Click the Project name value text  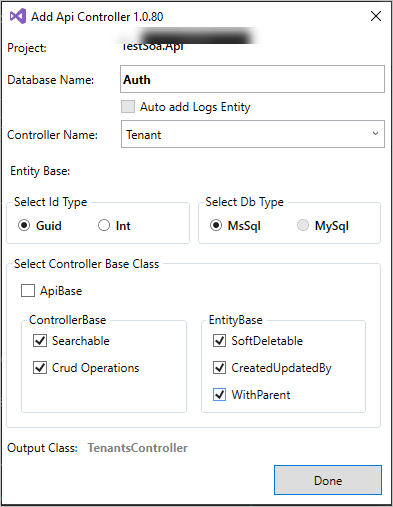click(153, 47)
